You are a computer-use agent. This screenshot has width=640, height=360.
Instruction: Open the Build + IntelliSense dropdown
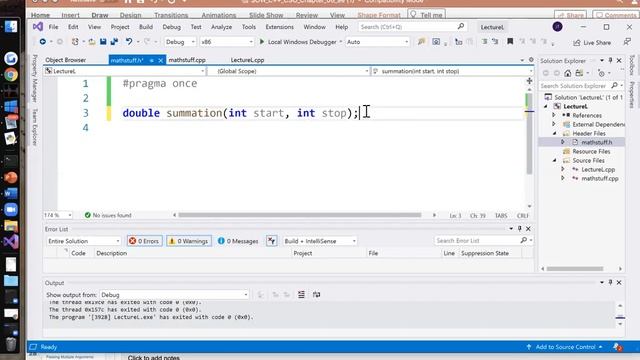pyautogui.click(x=320, y=241)
